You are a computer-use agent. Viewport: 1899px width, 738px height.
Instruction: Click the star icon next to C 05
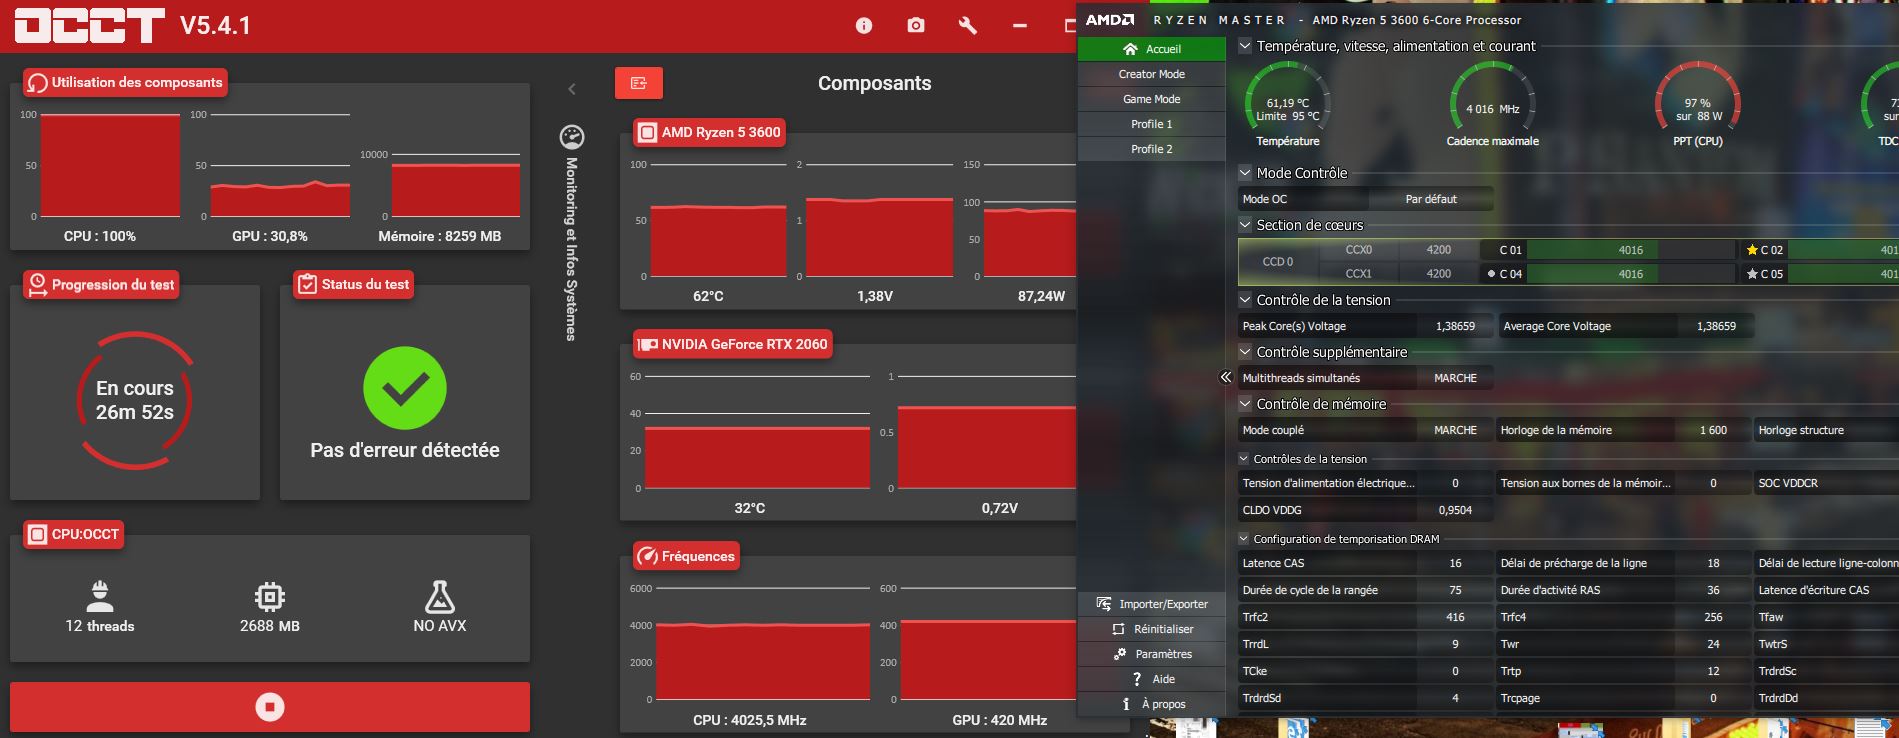point(1752,274)
